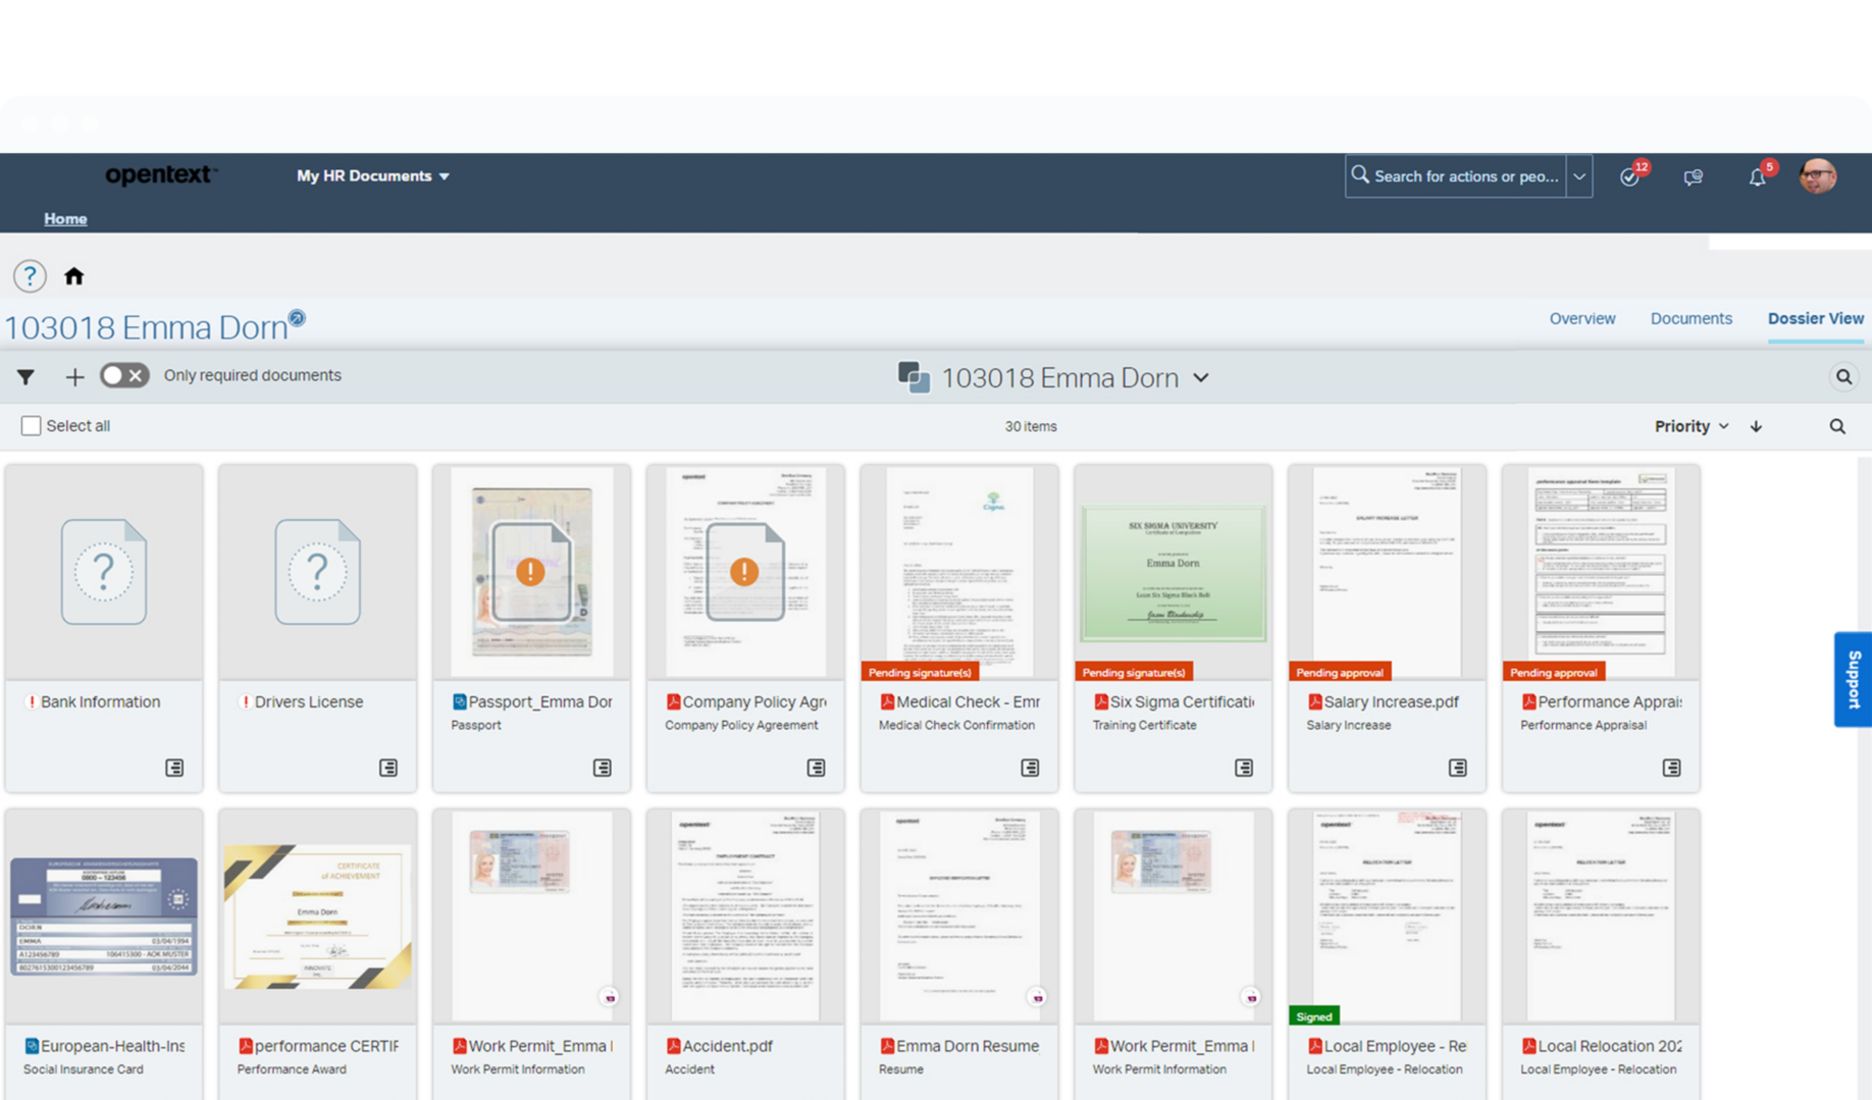Switch to the Documents tab
This screenshot has height=1100, width=1872.
point(1691,318)
